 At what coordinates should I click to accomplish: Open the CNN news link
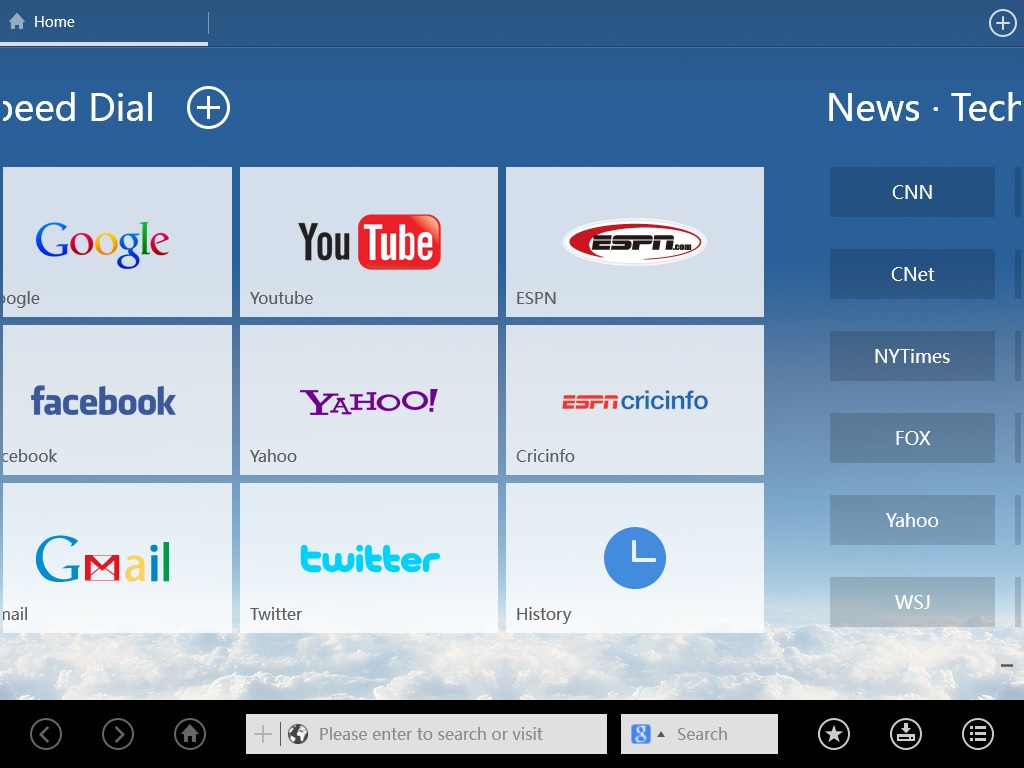click(x=912, y=192)
